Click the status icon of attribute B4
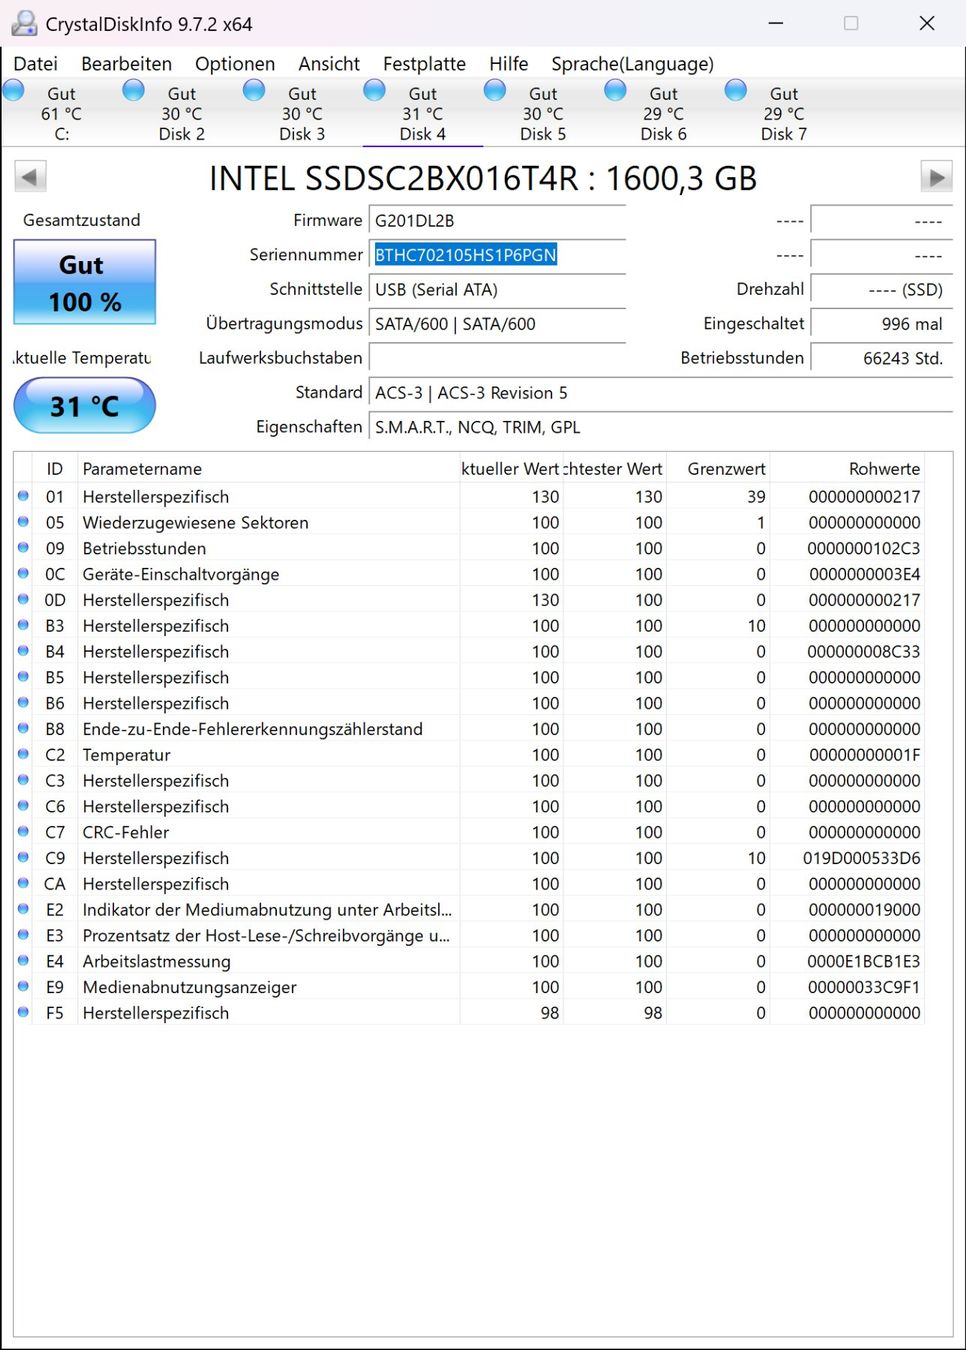Image resolution: width=966 pixels, height=1350 pixels. [23, 651]
